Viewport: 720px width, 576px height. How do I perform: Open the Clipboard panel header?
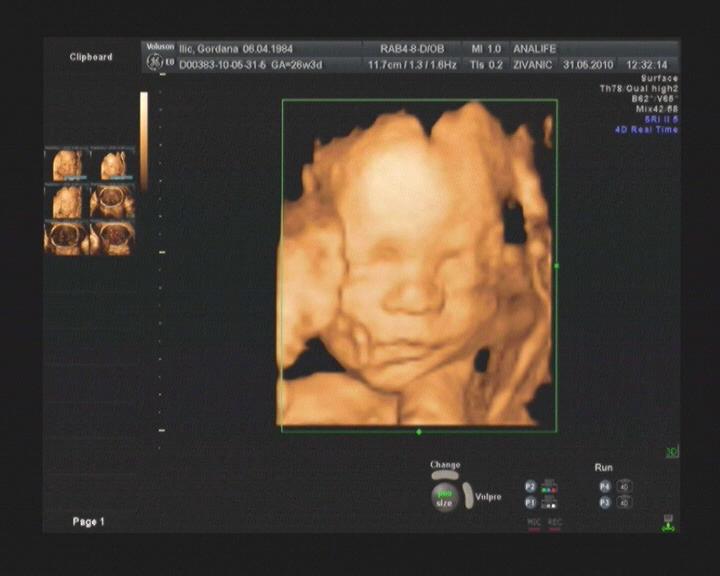pos(91,57)
